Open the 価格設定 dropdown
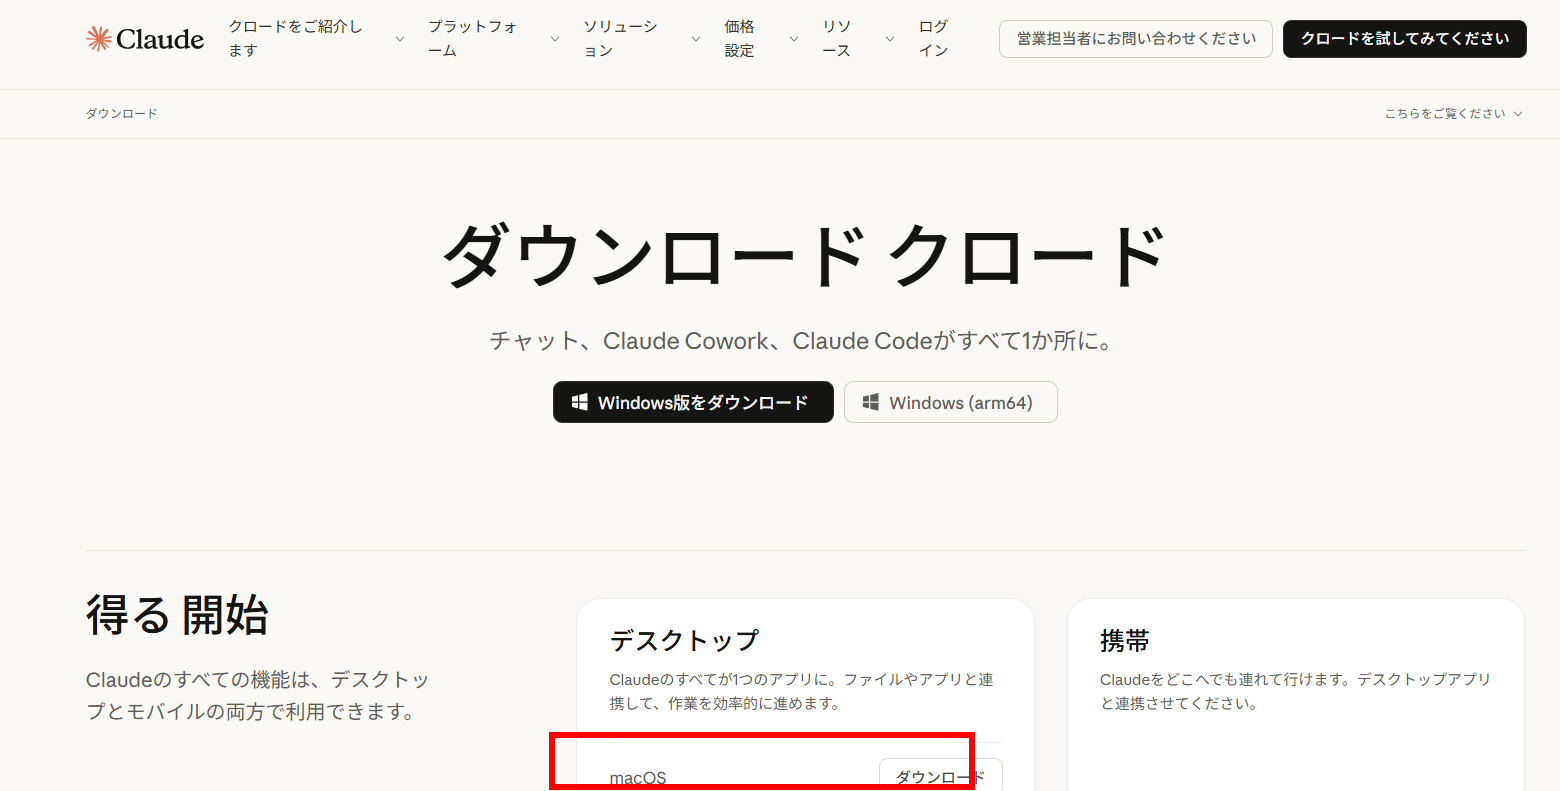Viewport: 1560px width, 791px height. [740, 38]
